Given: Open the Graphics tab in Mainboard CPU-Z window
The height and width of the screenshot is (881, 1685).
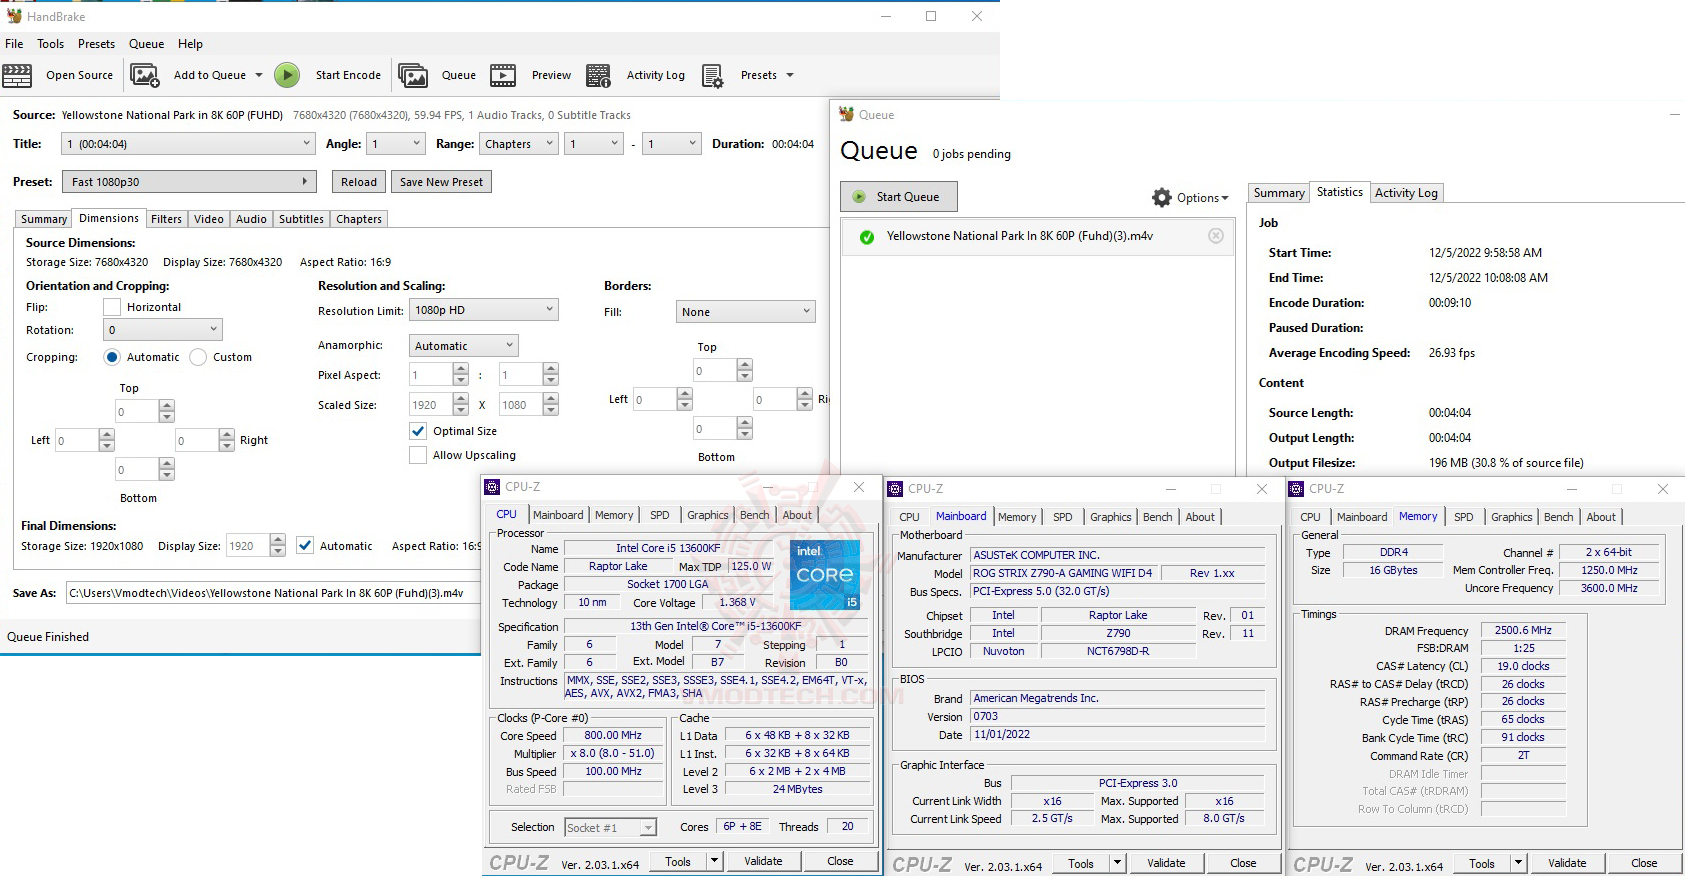Looking at the screenshot, I should (1111, 517).
